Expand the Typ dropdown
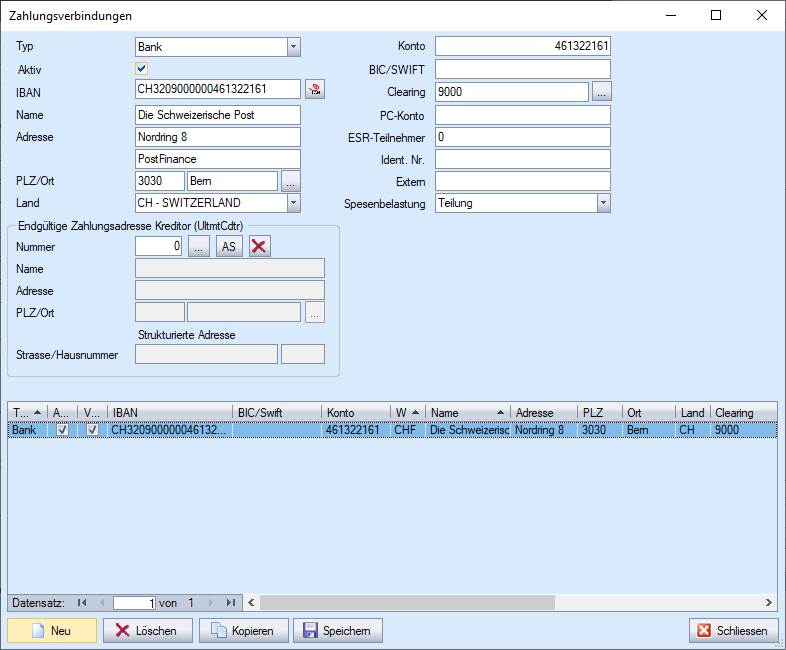The height and width of the screenshot is (650, 786). [x=293, y=46]
